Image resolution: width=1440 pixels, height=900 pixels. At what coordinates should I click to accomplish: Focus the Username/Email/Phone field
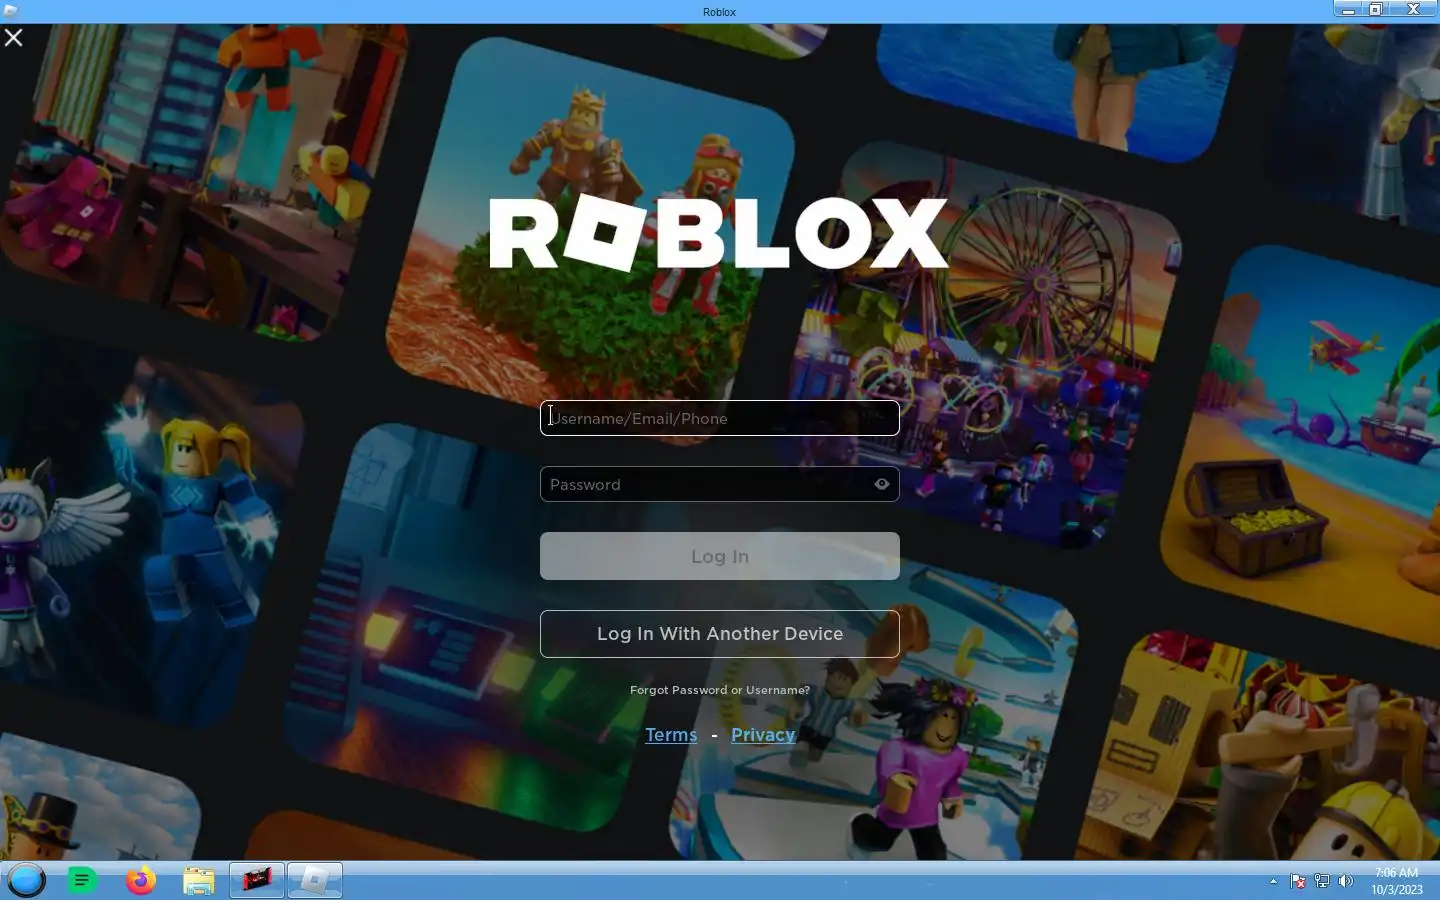[x=720, y=418]
